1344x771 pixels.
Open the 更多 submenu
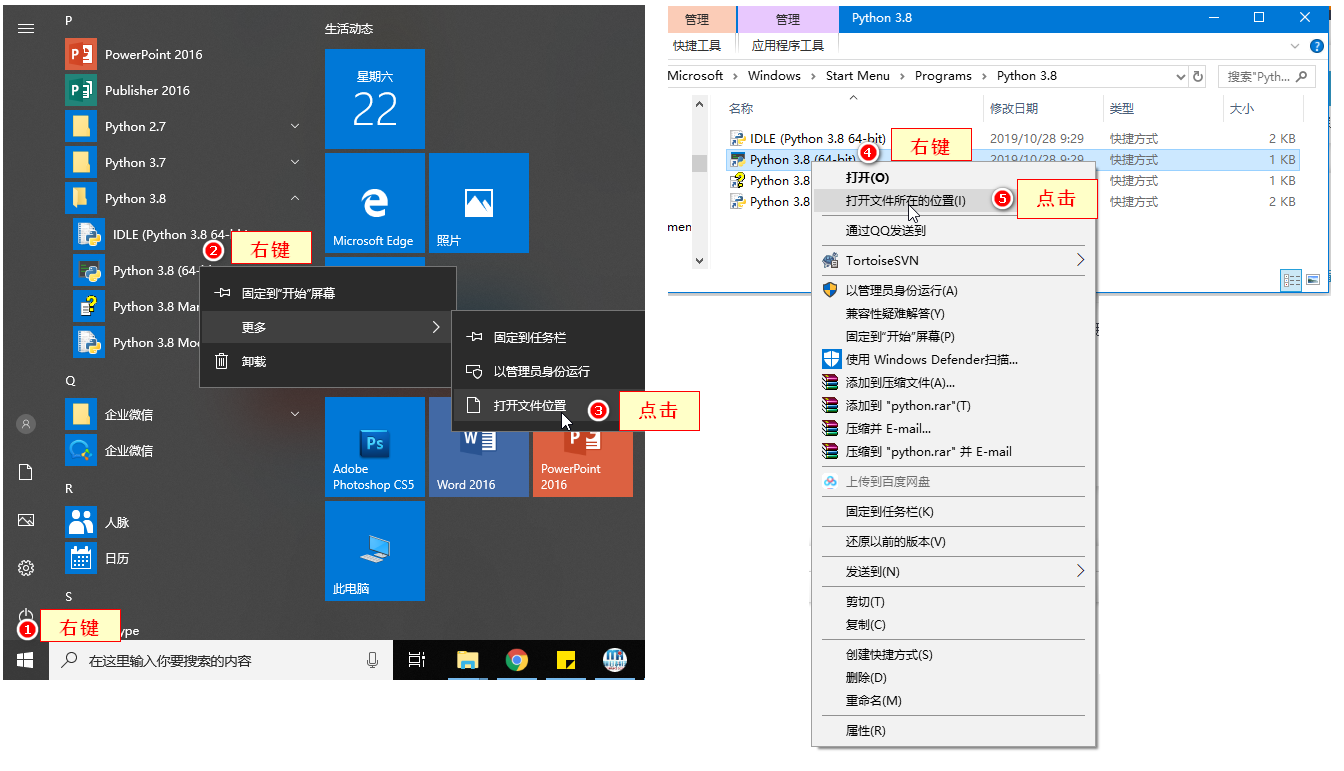tap(328, 327)
